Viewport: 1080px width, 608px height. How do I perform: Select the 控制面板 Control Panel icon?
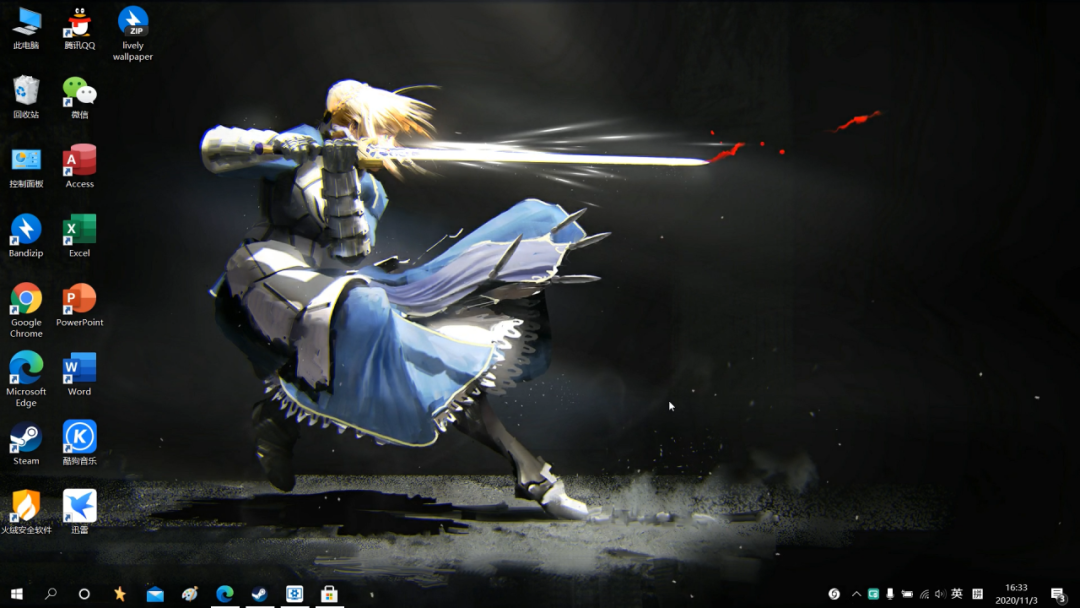26,166
